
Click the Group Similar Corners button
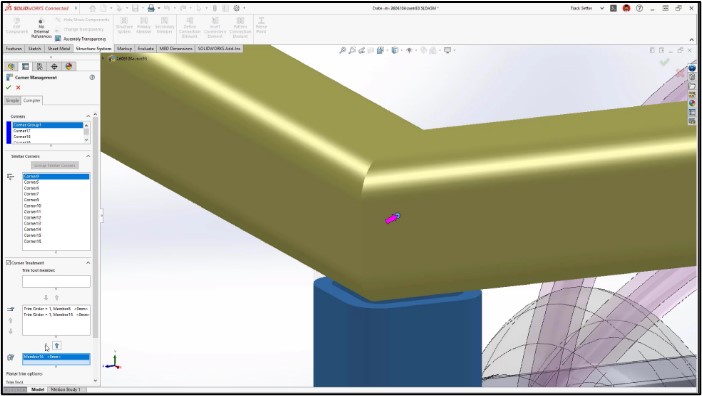[55, 166]
